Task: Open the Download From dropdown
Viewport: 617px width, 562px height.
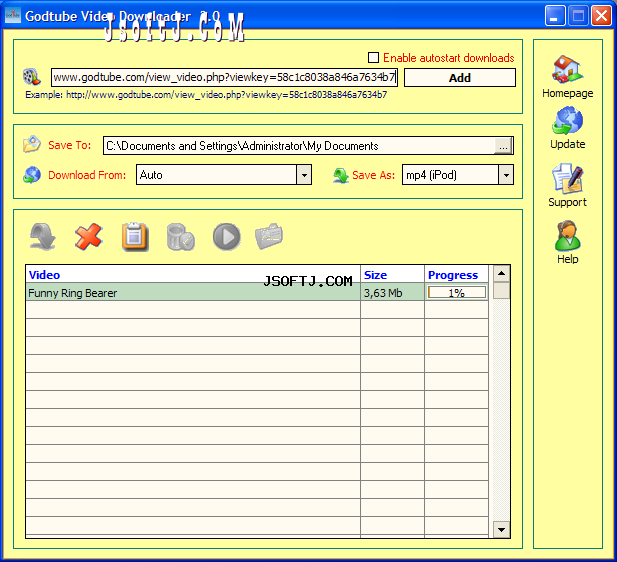Action: (x=304, y=175)
